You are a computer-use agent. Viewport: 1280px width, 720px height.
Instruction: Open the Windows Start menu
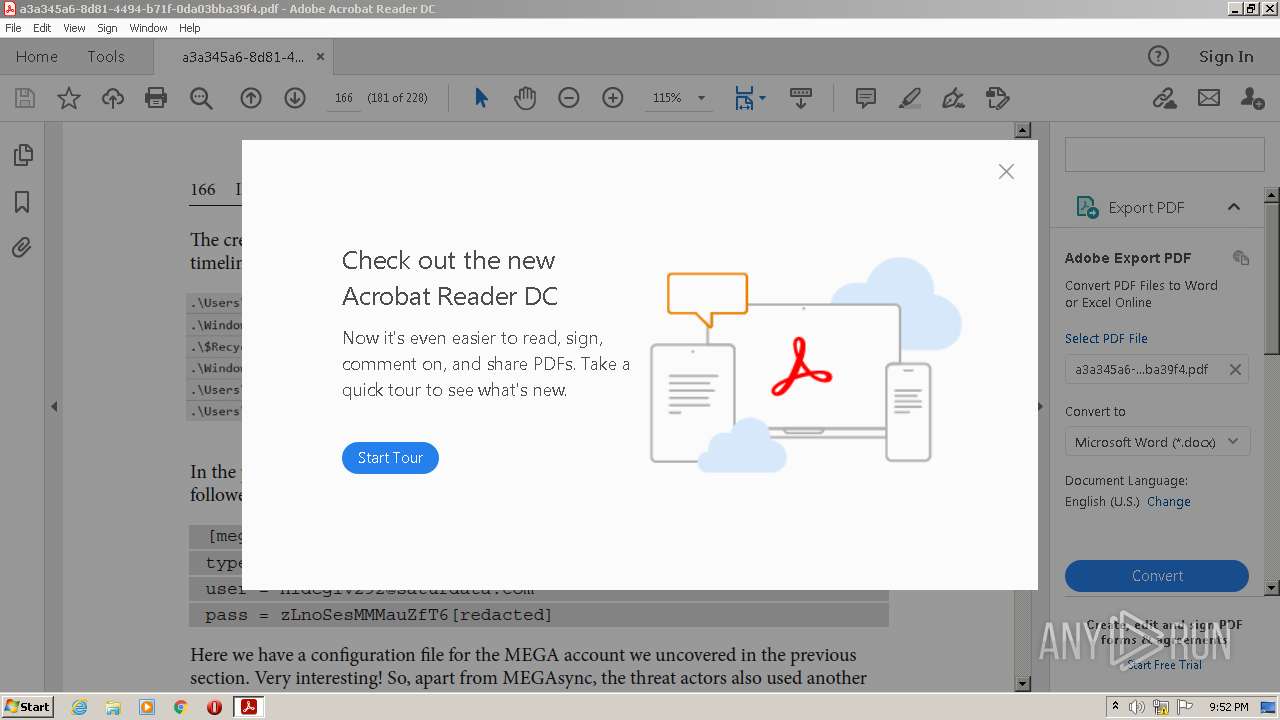(27, 707)
